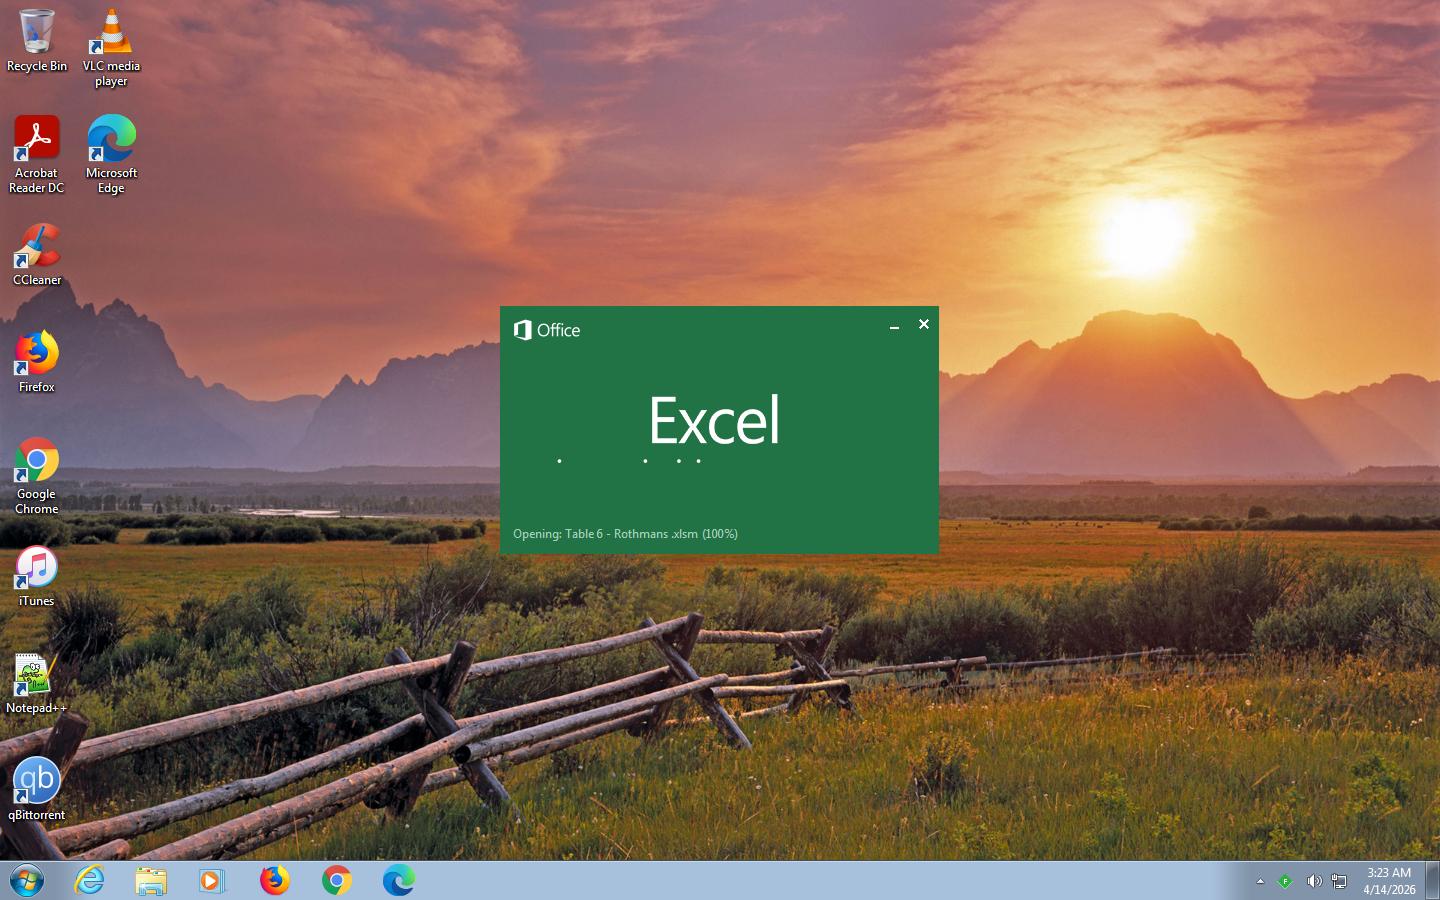Open File Explorer from the taskbar

pyautogui.click(x=151, y=880)
